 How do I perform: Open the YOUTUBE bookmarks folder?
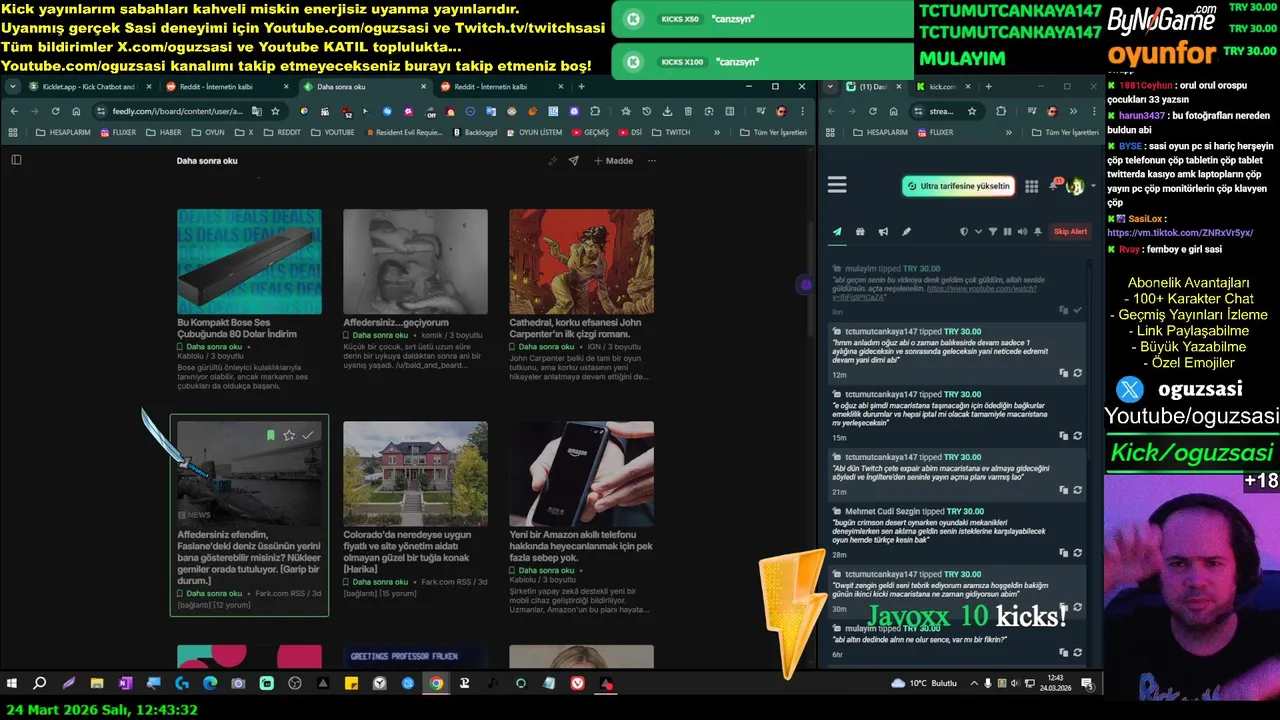click(332, 132)
